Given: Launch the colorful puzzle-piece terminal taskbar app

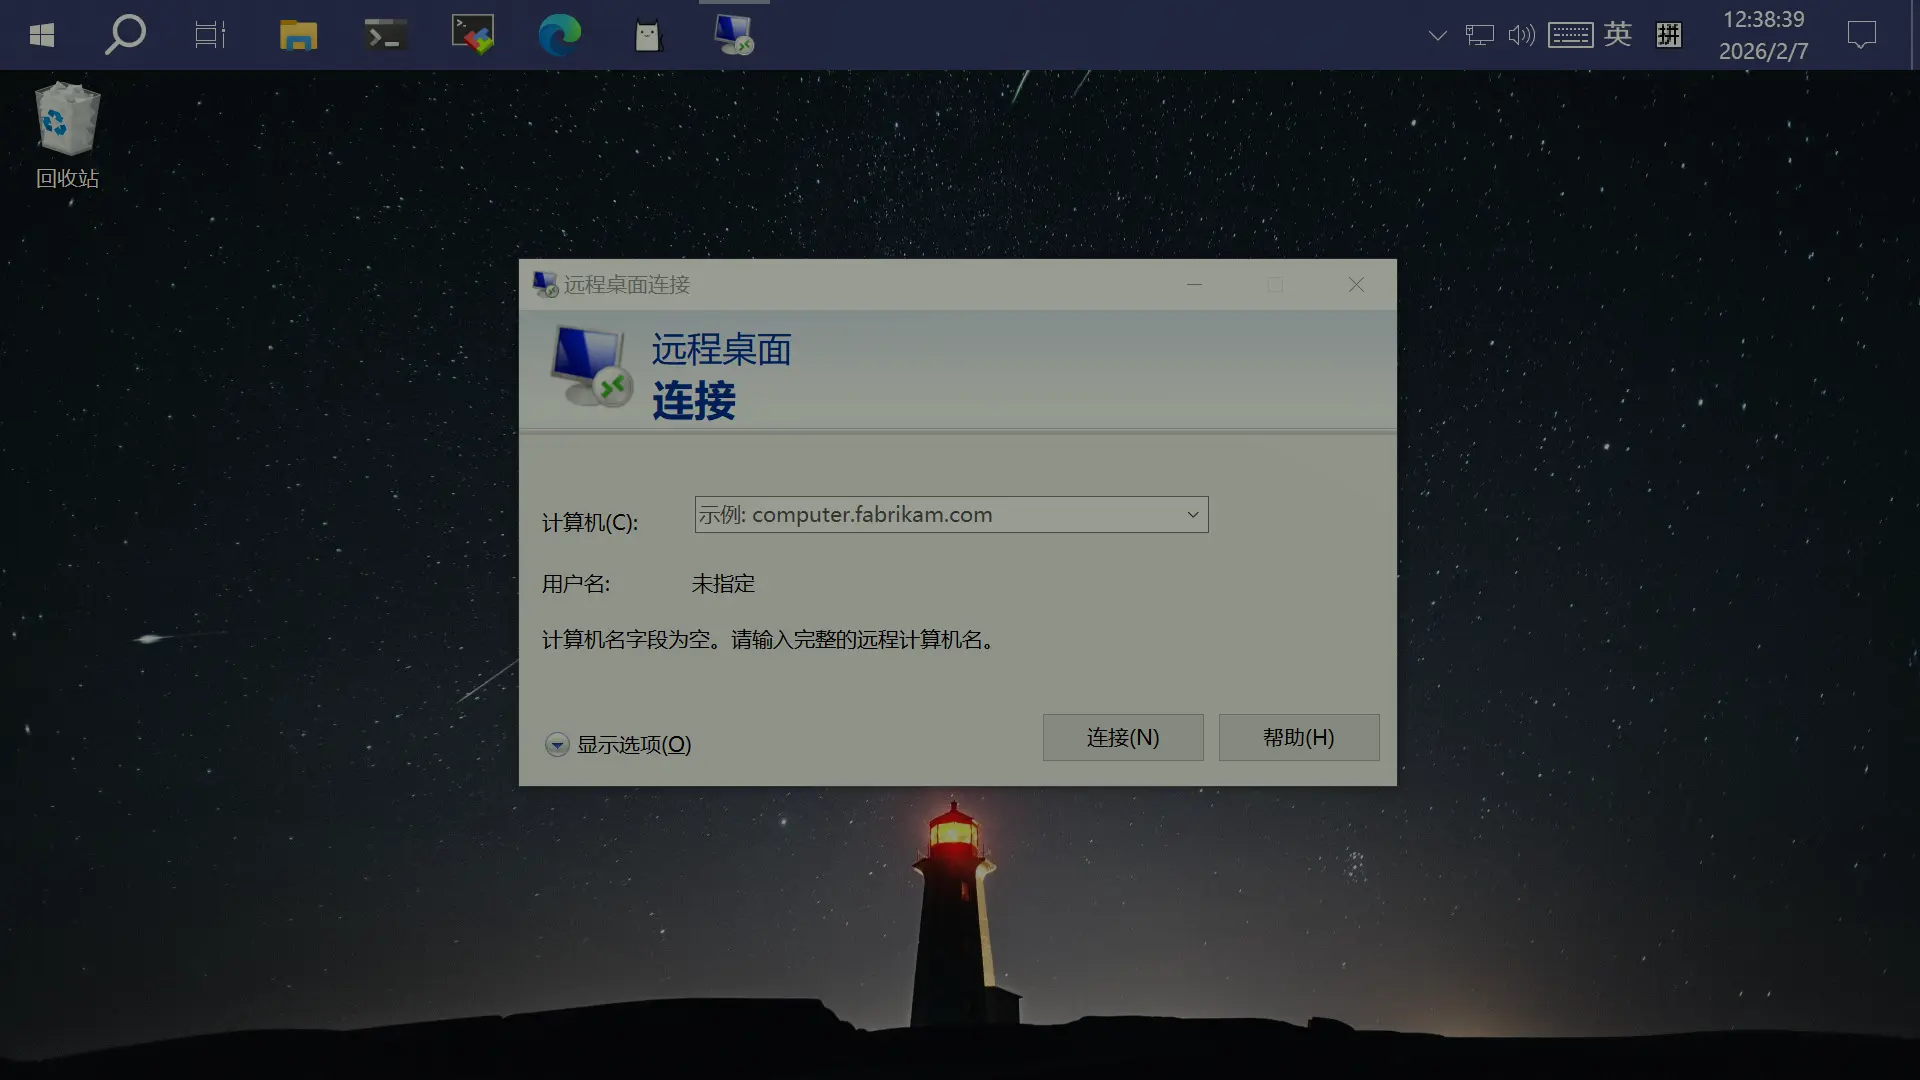Looking at the screenshot, I should (472, 34).
